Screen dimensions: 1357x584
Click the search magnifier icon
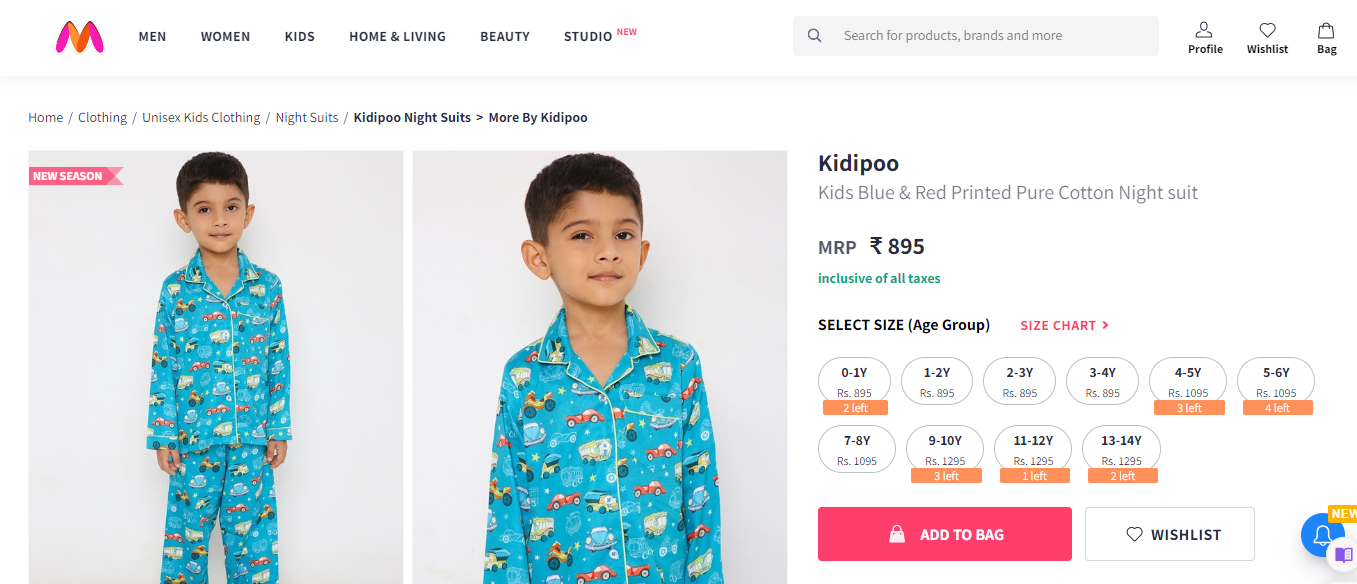(815, 36)
